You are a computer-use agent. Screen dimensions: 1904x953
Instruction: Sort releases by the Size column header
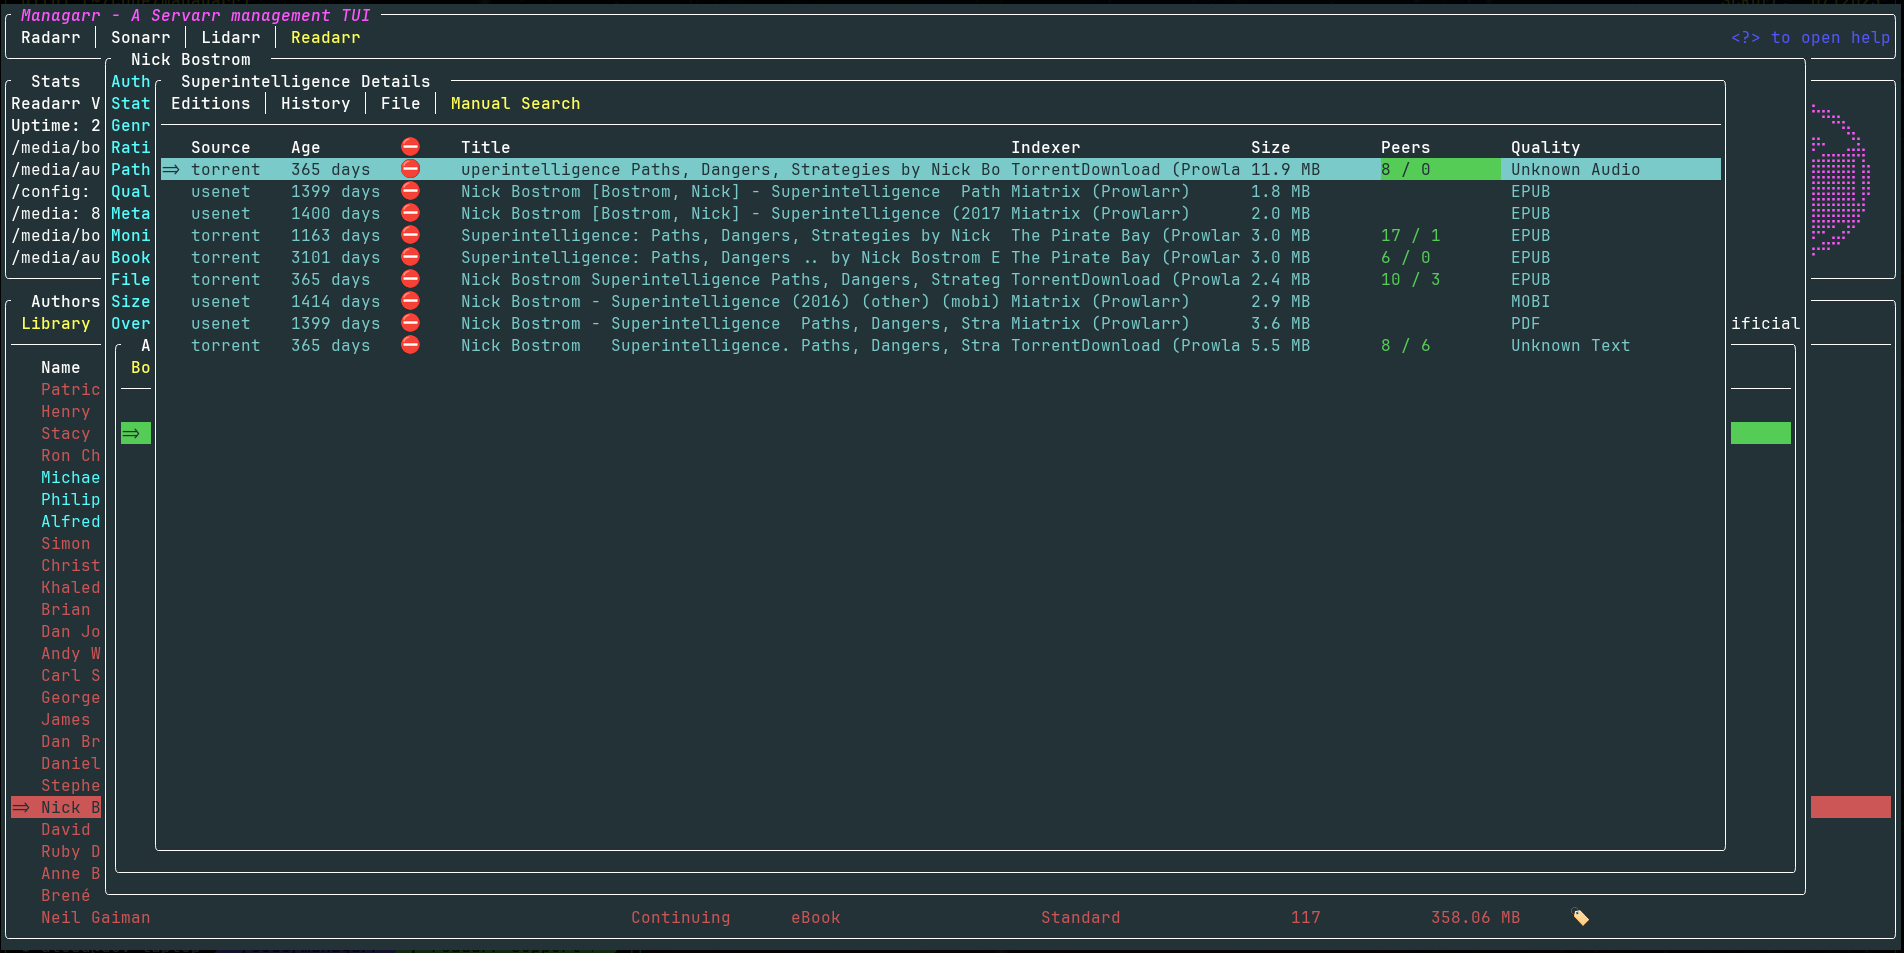(x=1270, y=147)
